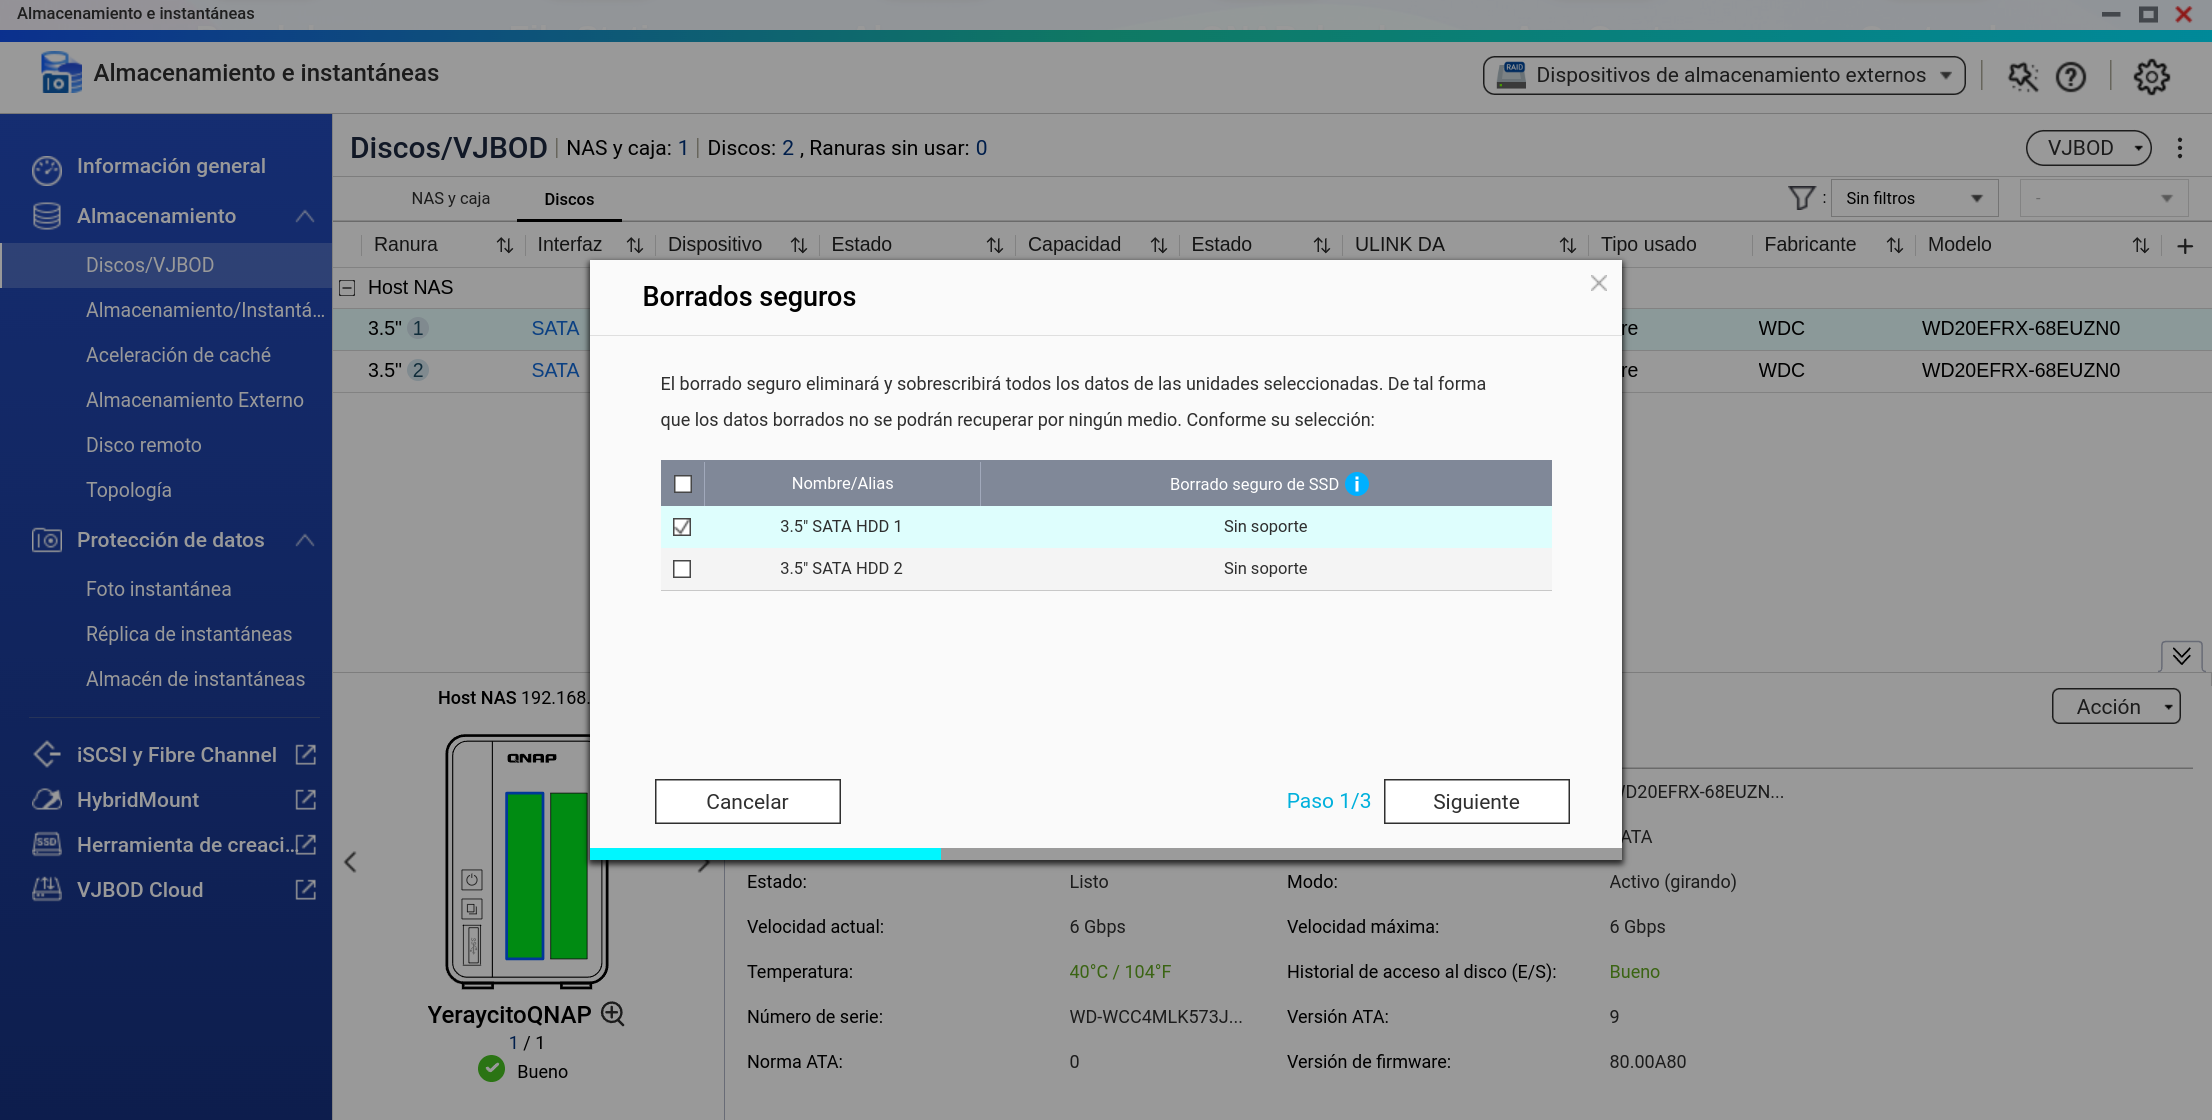Click the Cancelar button
This screenshot has width=2212, height=1120.
[747, 801]
